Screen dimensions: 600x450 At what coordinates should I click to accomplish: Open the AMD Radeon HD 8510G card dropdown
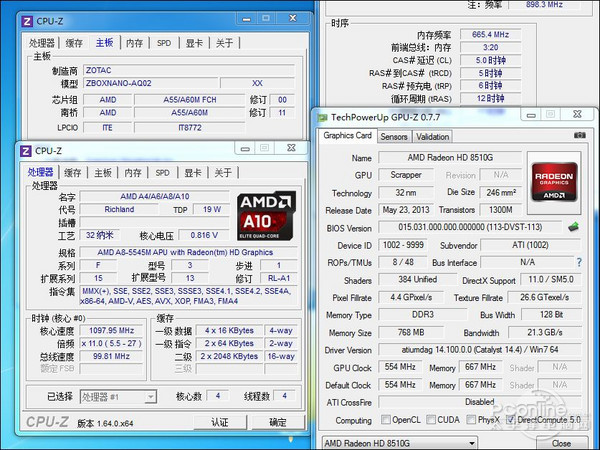point(399,443)
